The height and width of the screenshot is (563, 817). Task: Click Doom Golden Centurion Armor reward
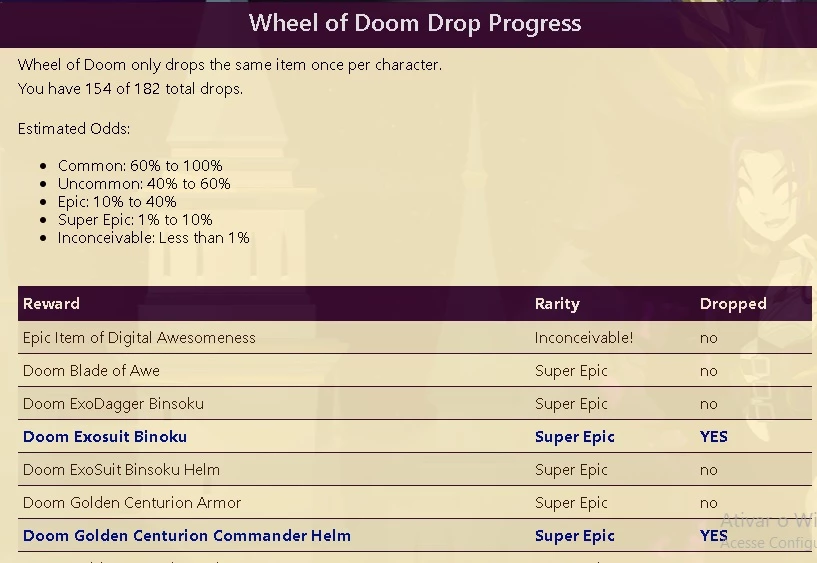click(x=132, y=503)
